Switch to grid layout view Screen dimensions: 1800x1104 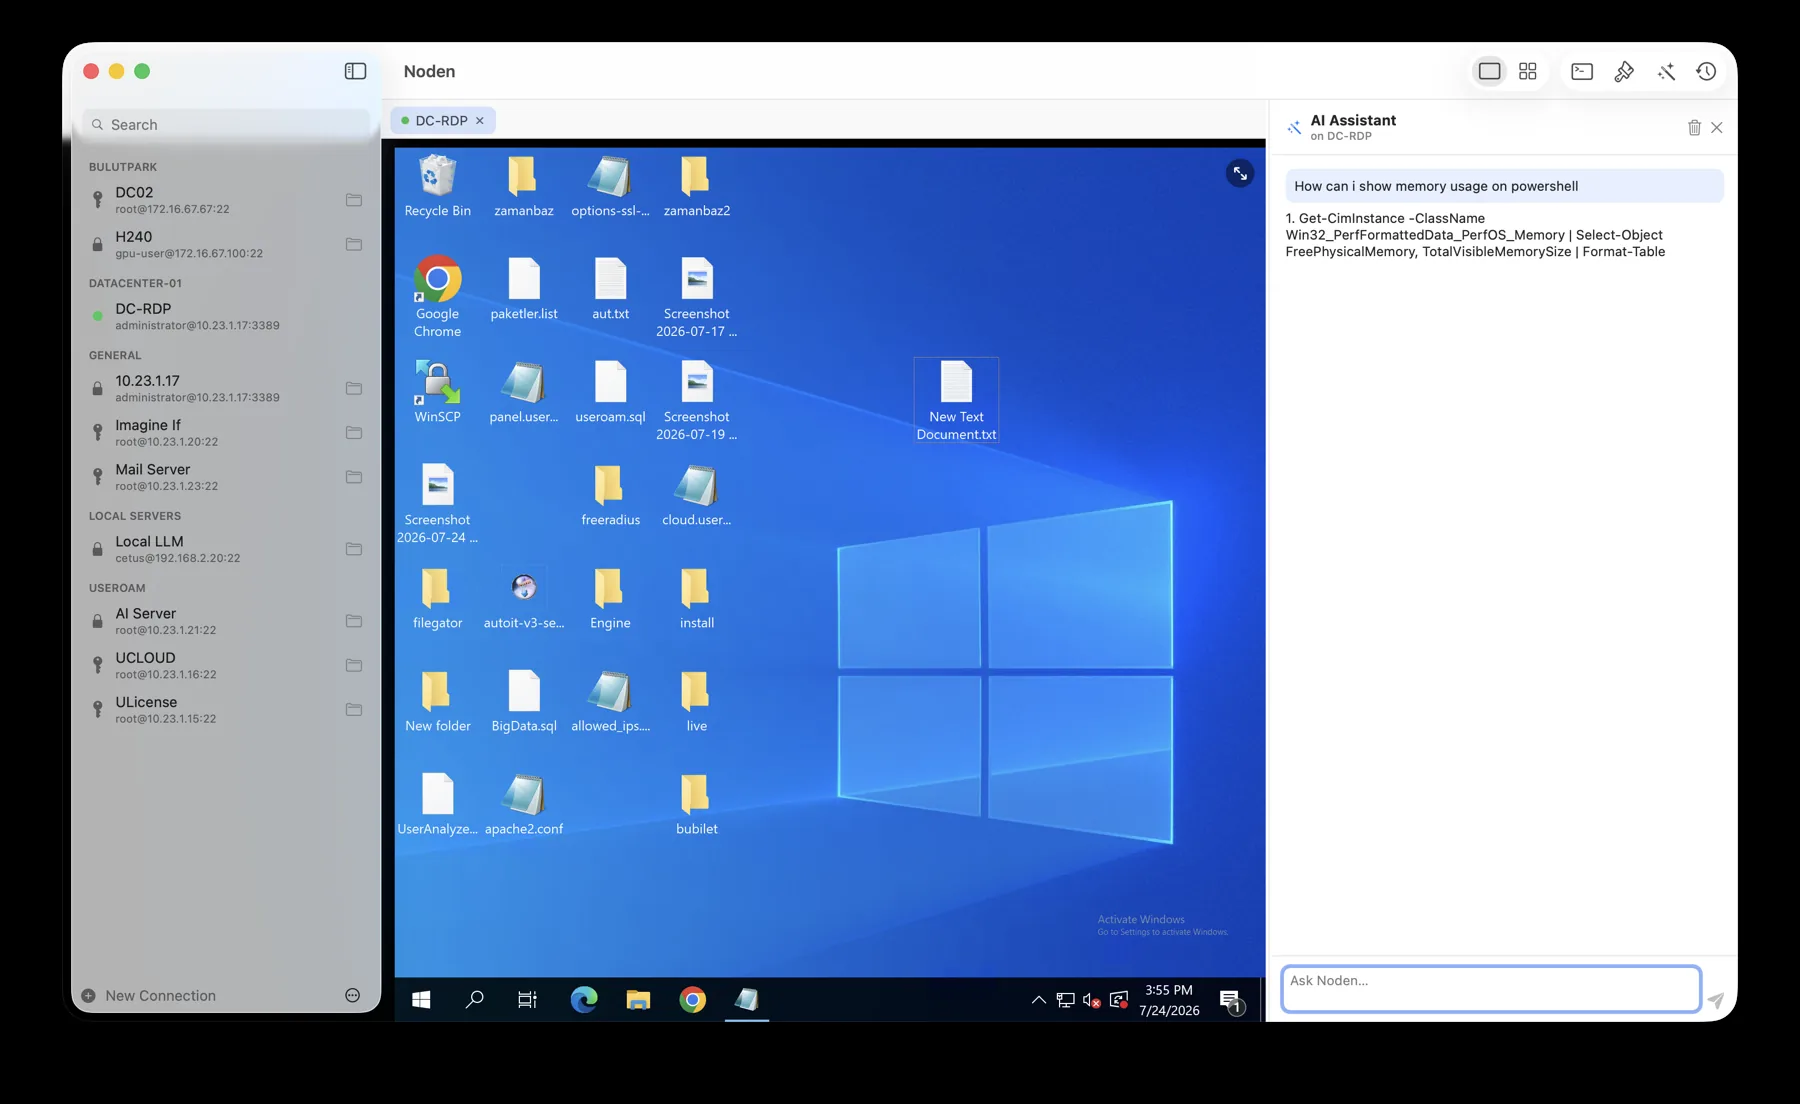pos(1527,71)
